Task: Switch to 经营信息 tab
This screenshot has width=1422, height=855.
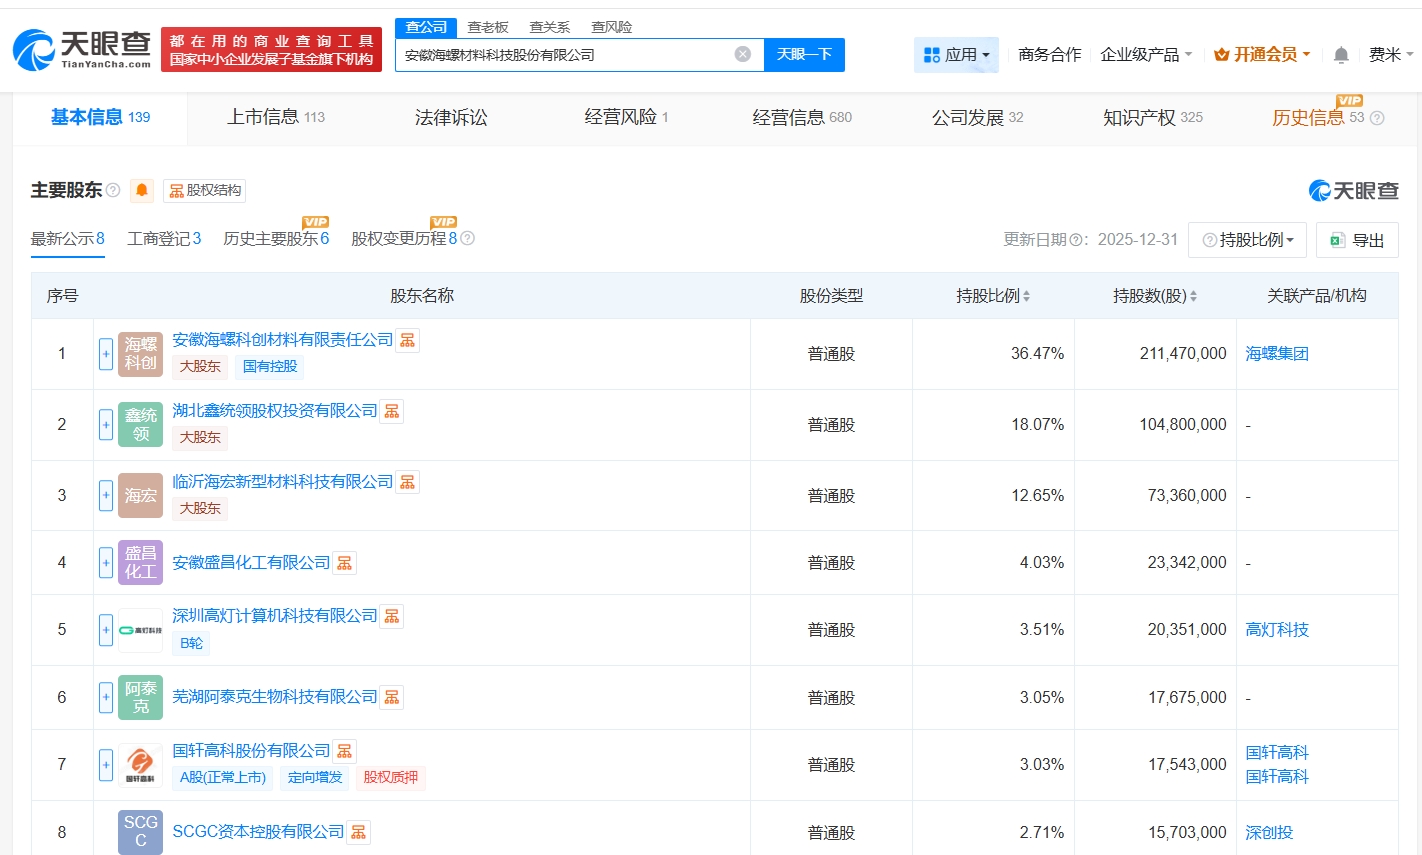Action: 802,117
